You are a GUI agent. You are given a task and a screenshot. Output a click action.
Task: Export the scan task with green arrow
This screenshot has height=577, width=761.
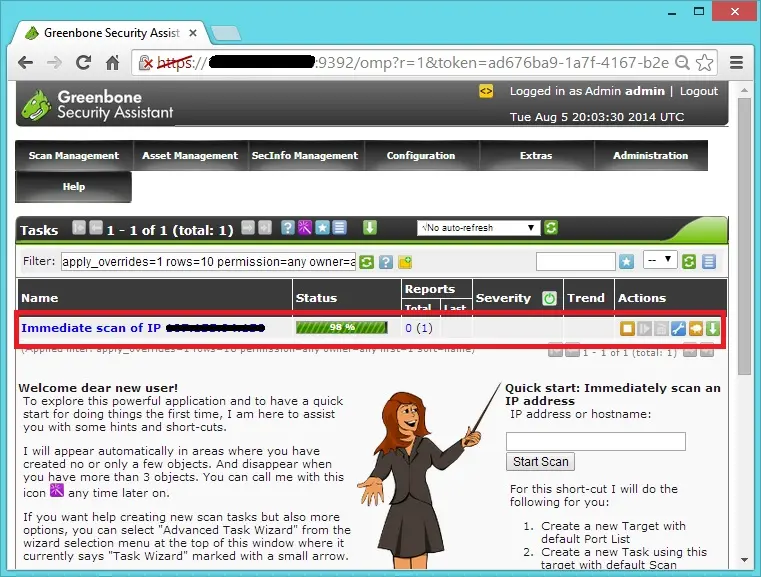(712, 329)
